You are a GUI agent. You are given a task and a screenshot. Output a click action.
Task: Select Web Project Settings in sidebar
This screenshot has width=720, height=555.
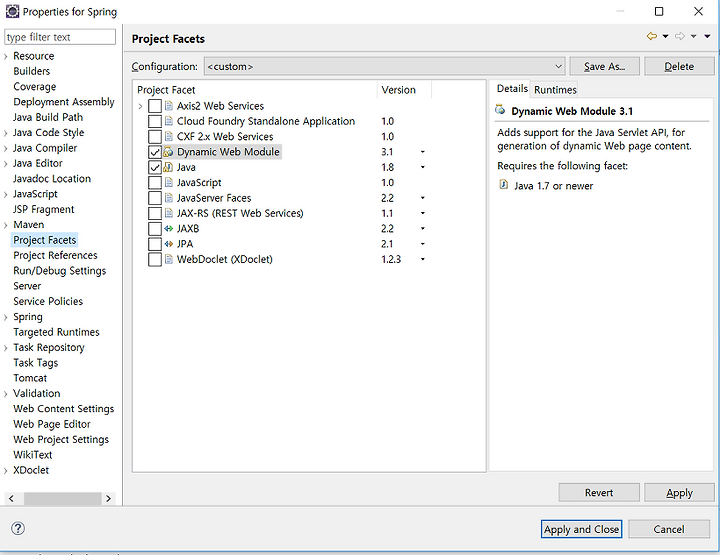coord(61,439)
